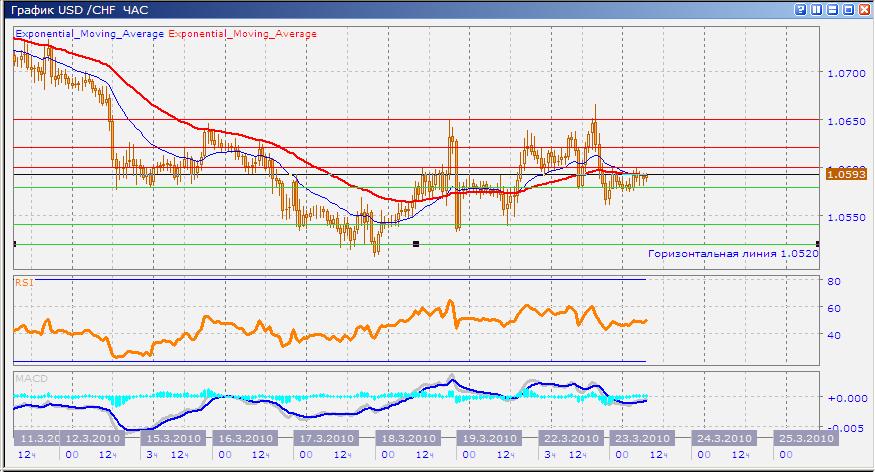Select the red Exponential_Moving_Average legend label
This screenshot has width=875, height=472.
click(x=243, y=34)
